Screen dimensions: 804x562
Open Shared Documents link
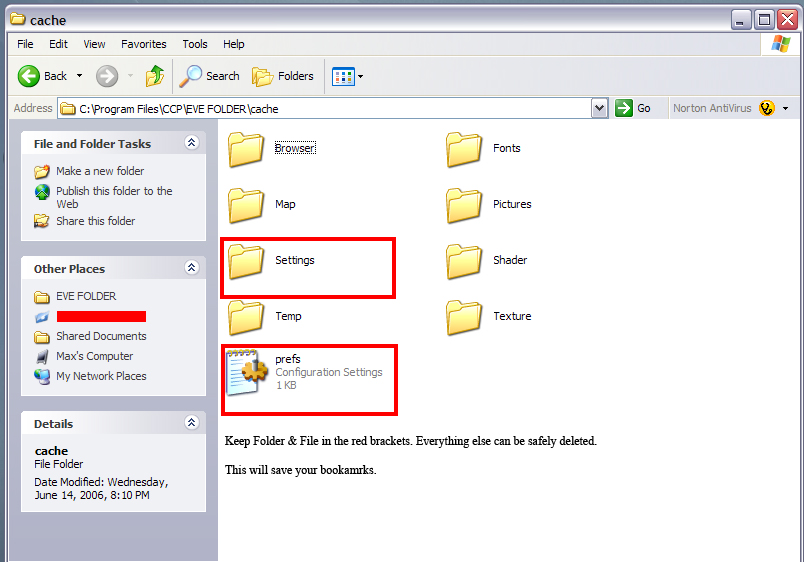(x=101, y=336)
